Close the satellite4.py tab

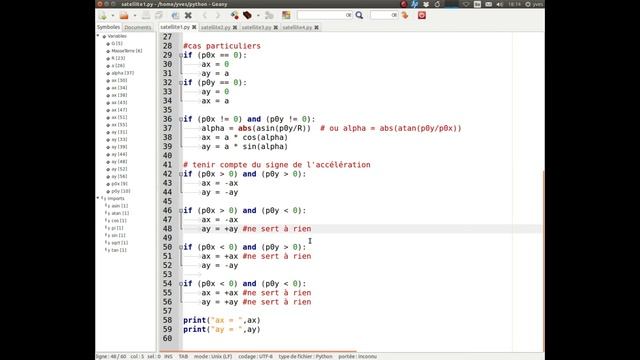coord(317,27)
